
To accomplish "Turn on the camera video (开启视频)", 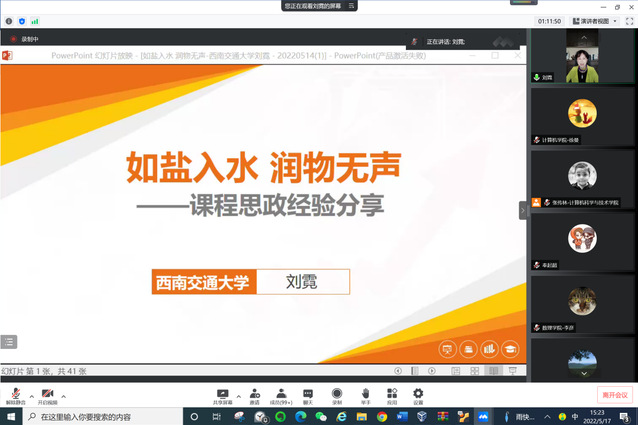I will coord(47,393).
